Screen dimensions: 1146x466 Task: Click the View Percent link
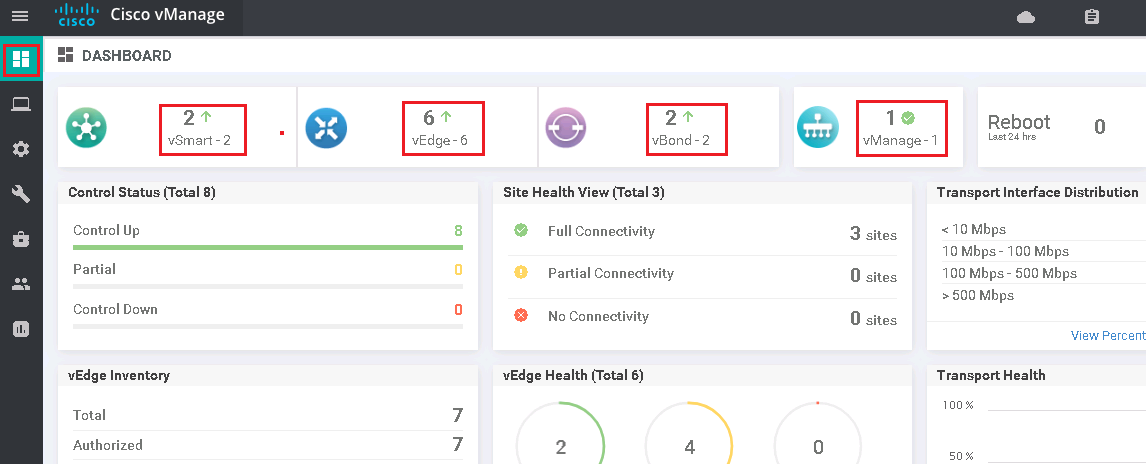click(x=1108, y=335)
